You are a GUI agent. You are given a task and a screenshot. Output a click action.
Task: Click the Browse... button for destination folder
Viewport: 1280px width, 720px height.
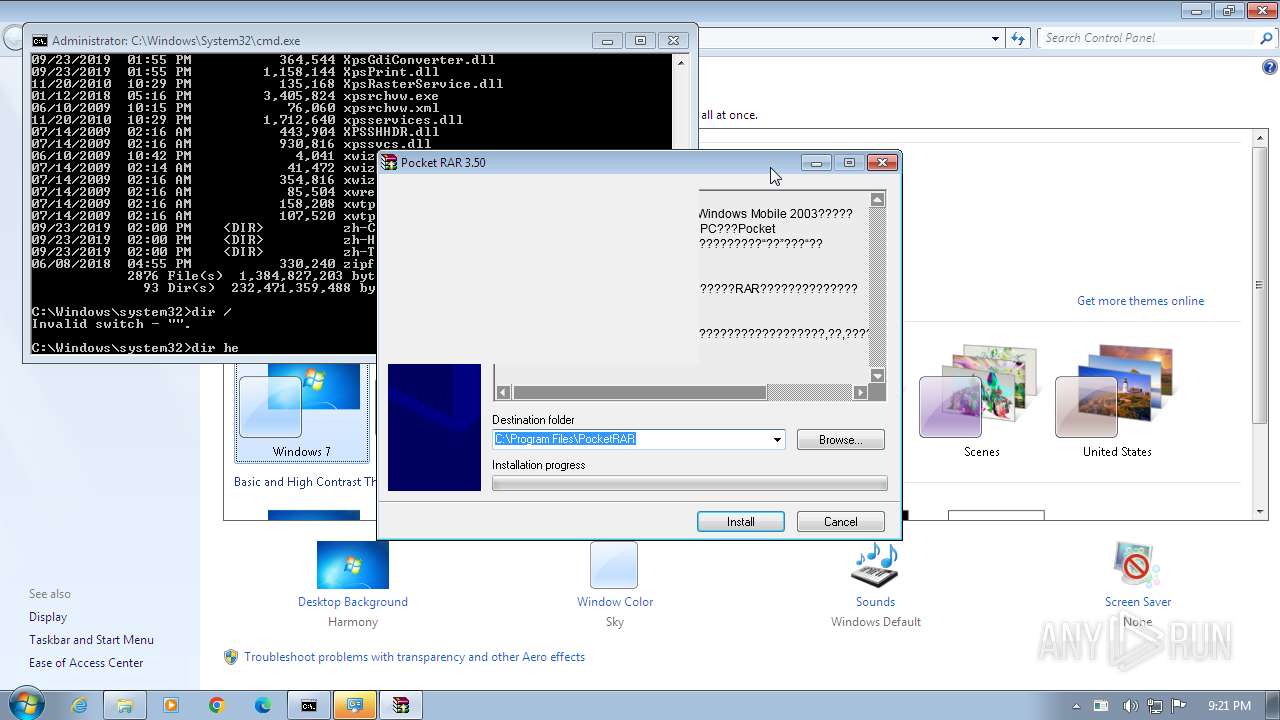point(841,440)
